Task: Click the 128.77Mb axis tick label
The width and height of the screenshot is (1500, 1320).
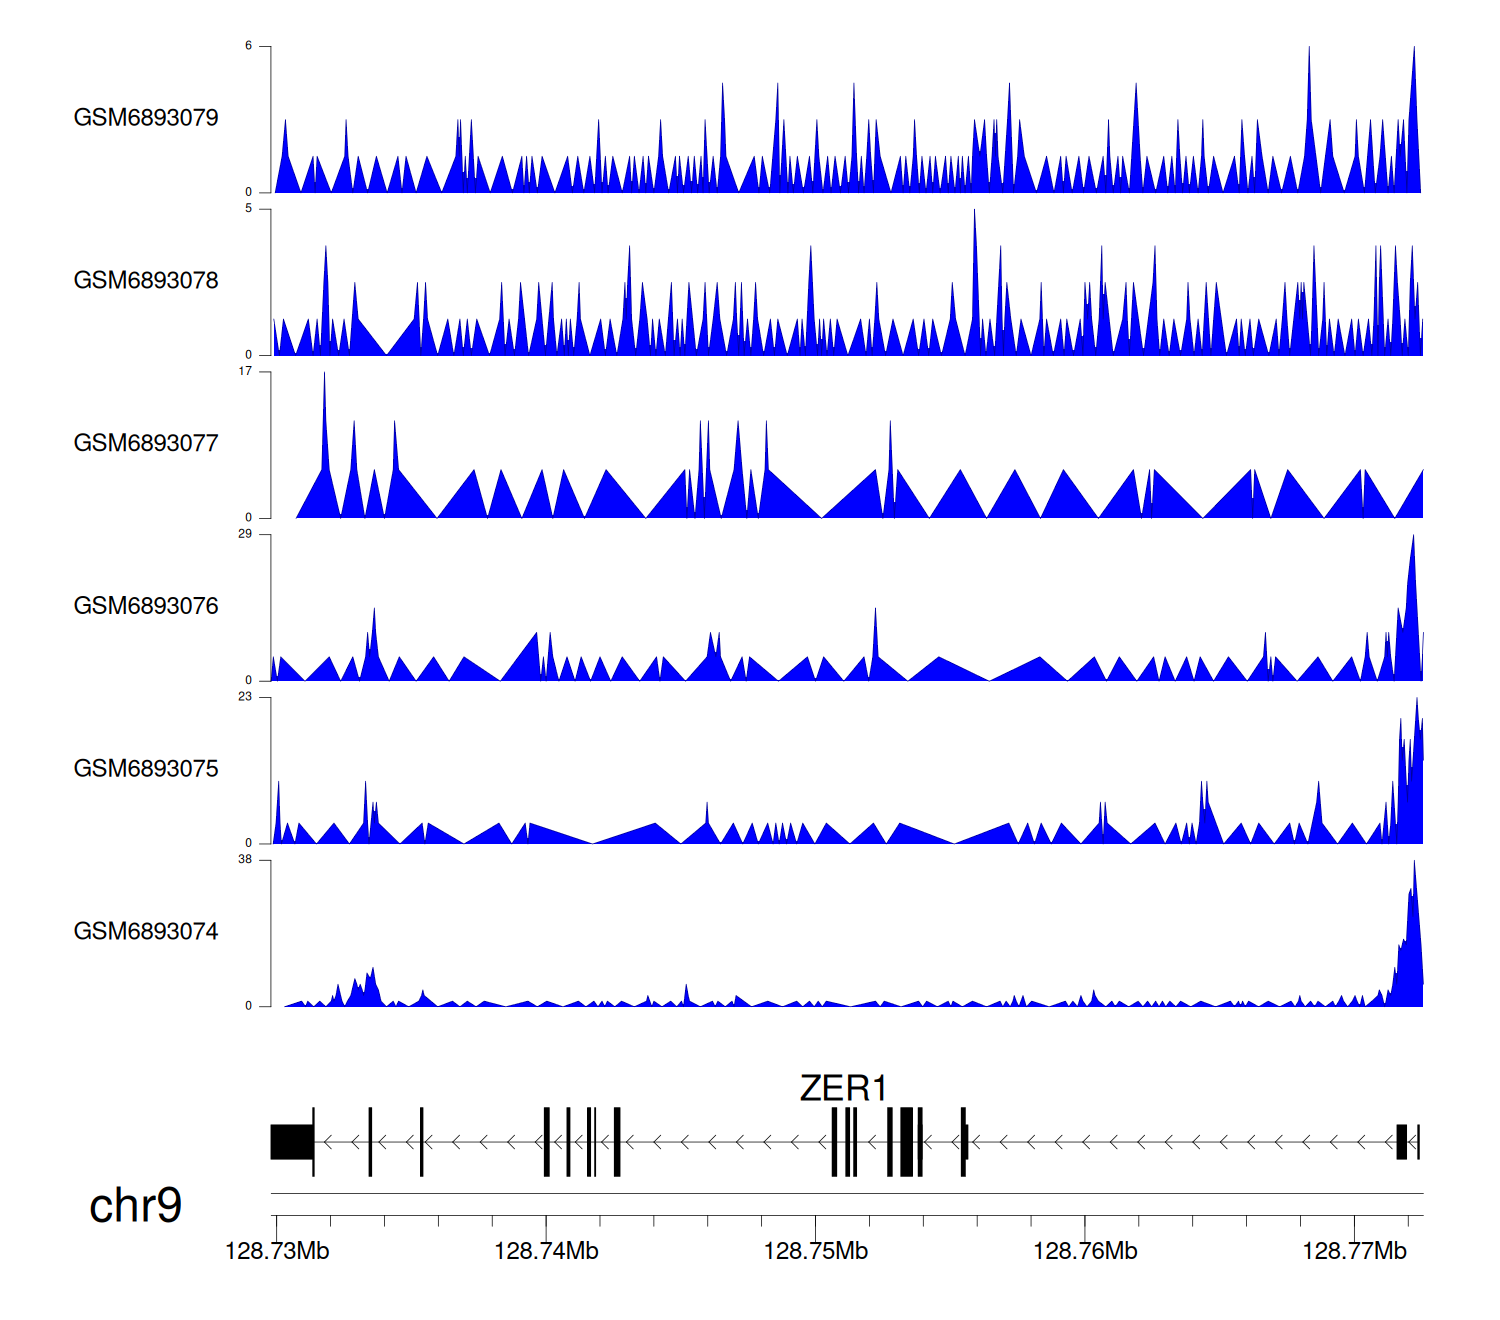Action: coord(1354,1251)
